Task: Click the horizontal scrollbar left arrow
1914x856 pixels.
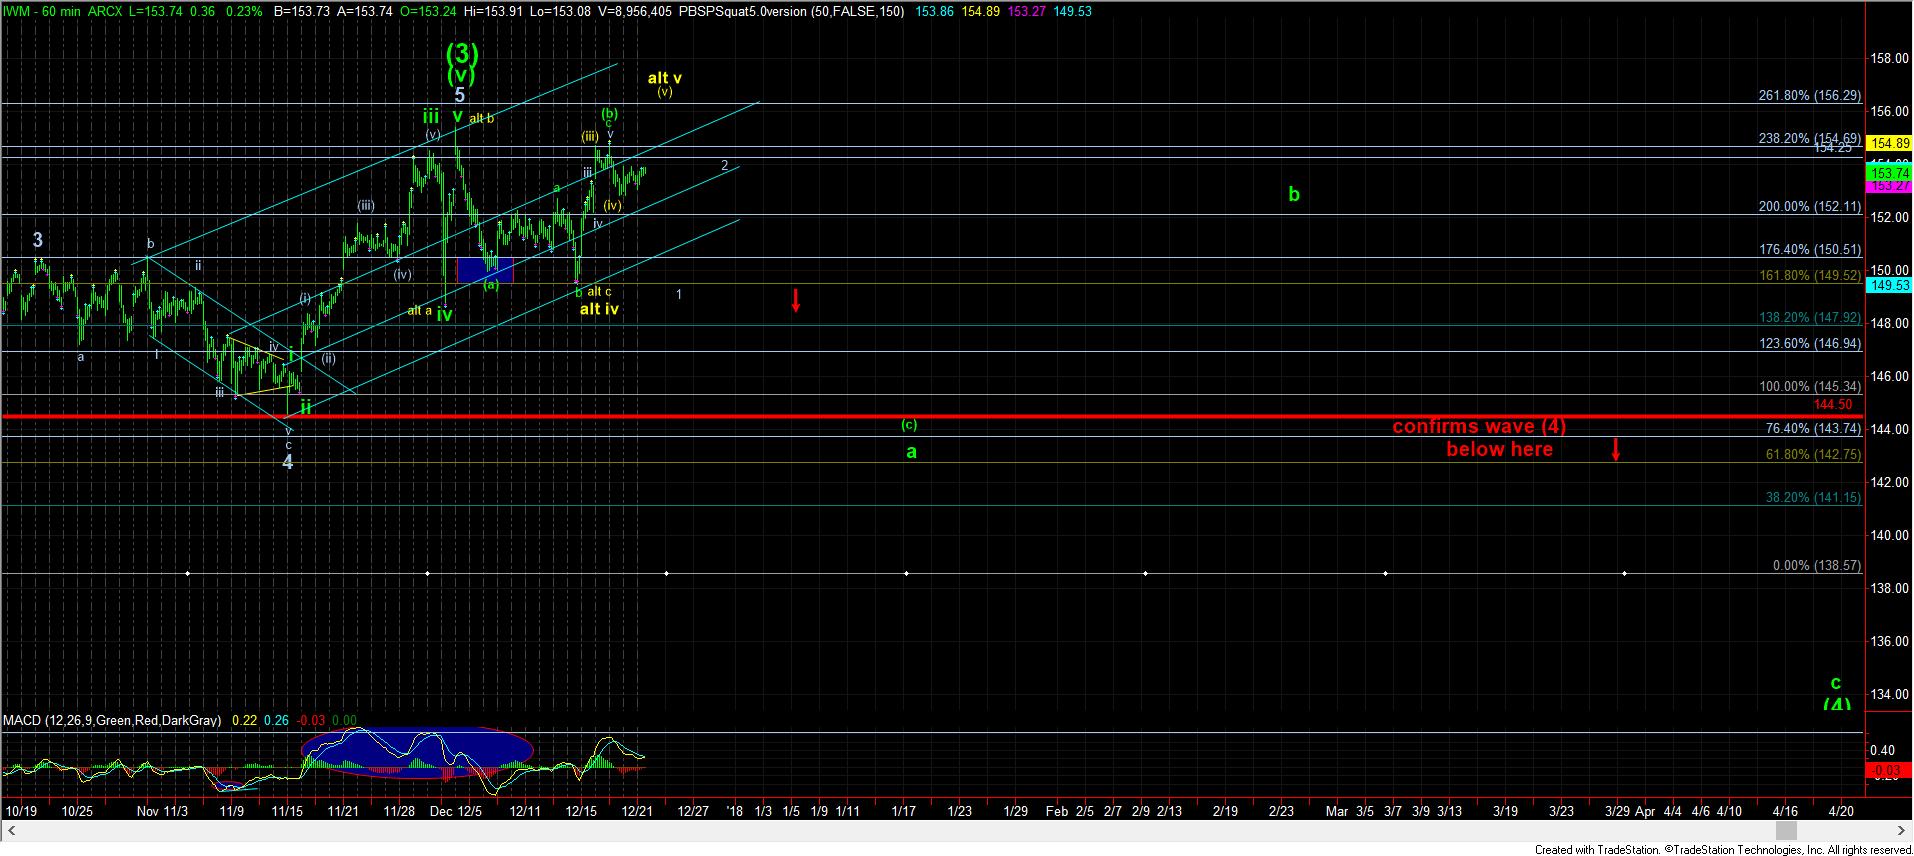Action: point(9,831)
